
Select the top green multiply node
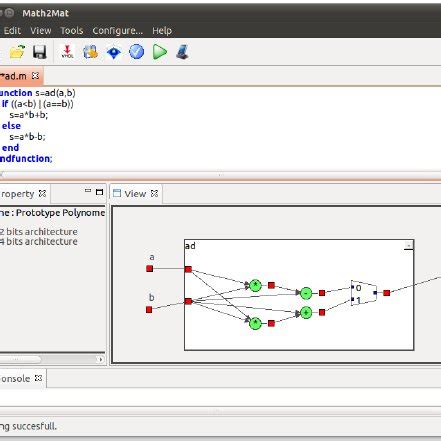[255, 285]
